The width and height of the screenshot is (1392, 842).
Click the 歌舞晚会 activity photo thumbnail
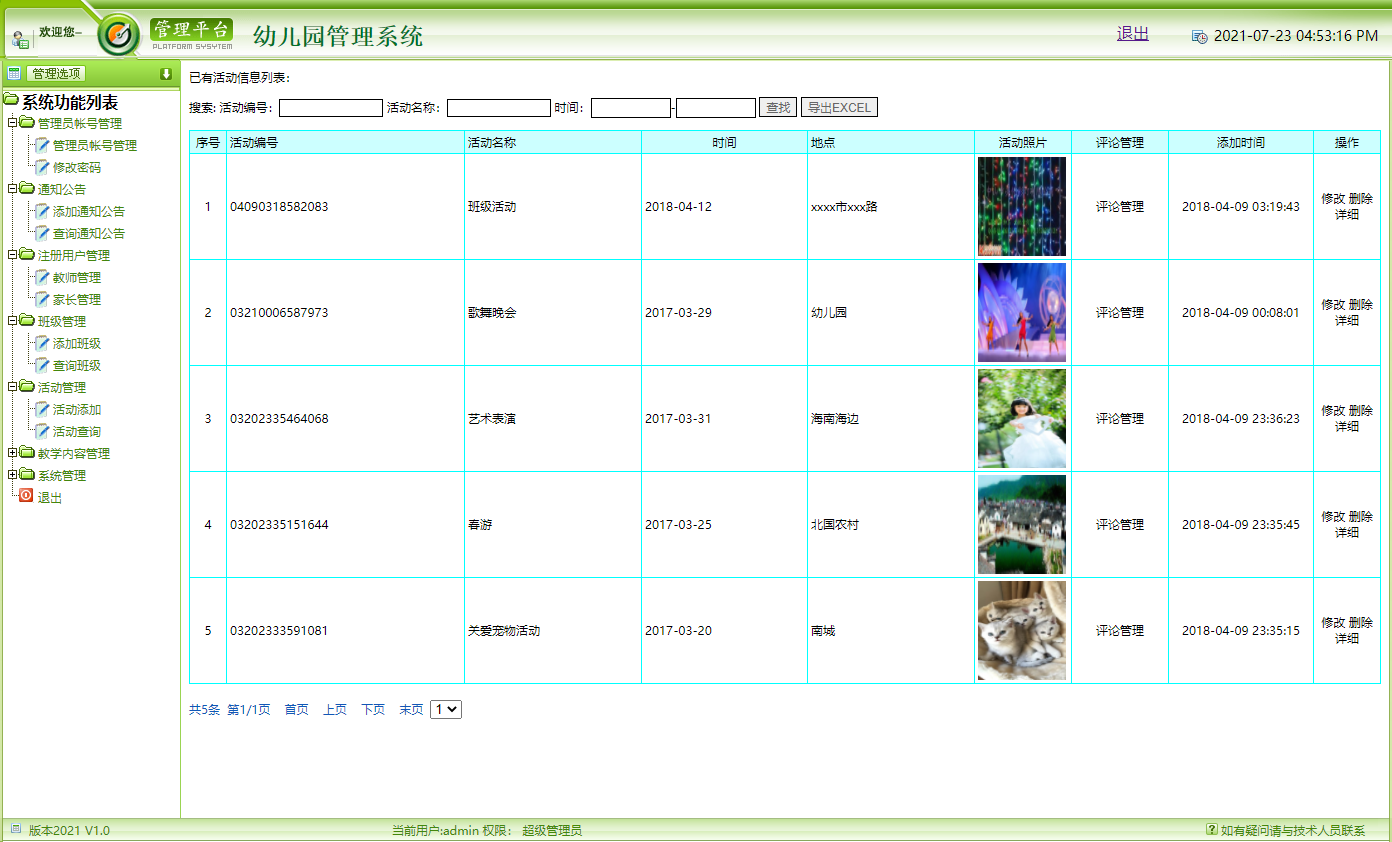[x=1021, y=312]
